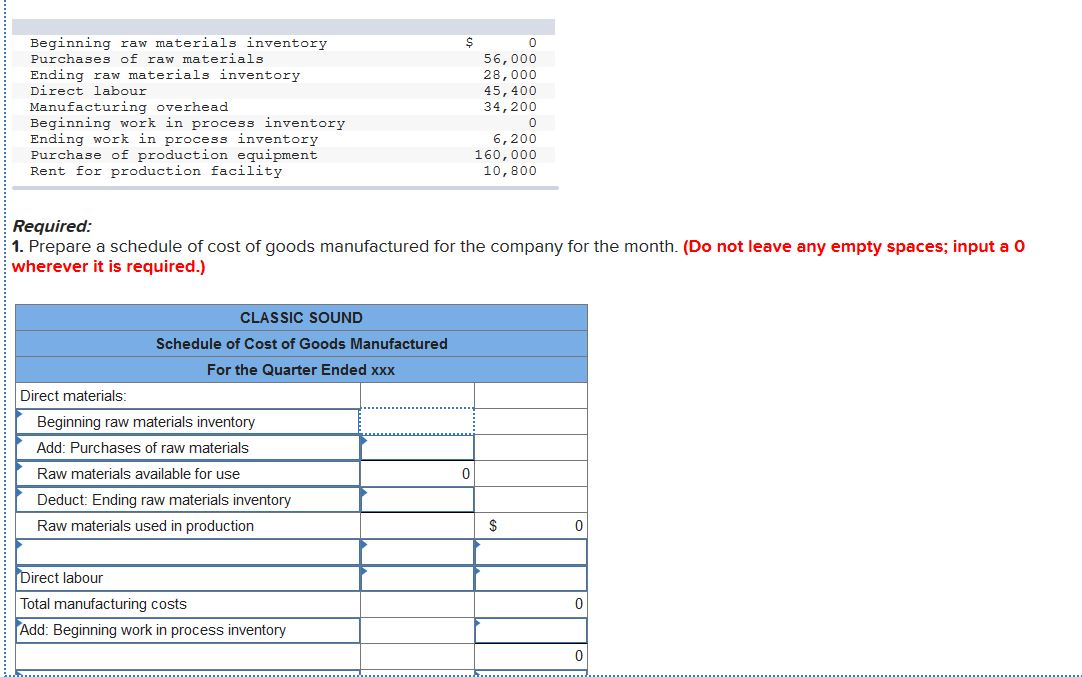Click Beginning work in process inventory right amount field
Screen dimensions: 1082x677
coord(531,630)
